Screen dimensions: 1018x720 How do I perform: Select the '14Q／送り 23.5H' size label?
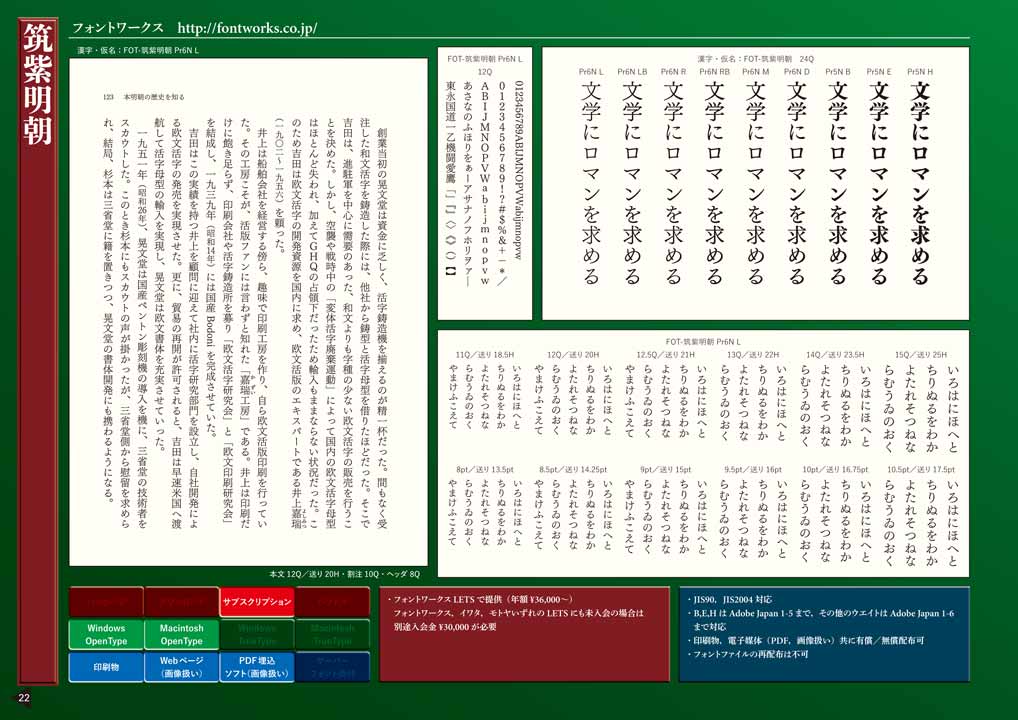point(835,355)
